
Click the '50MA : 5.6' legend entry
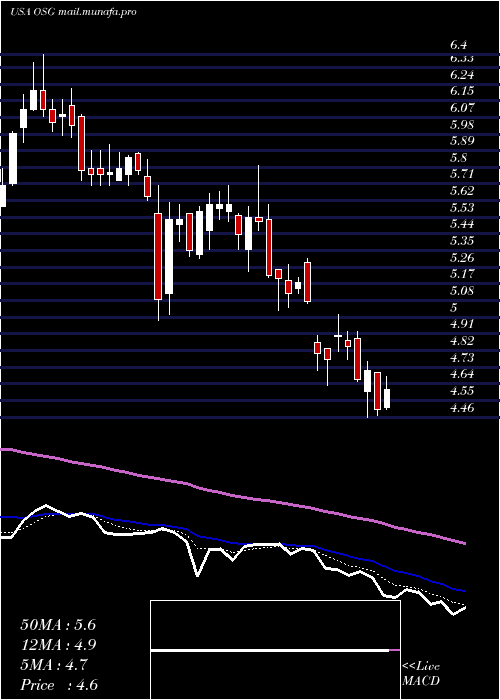pos(58,625)
